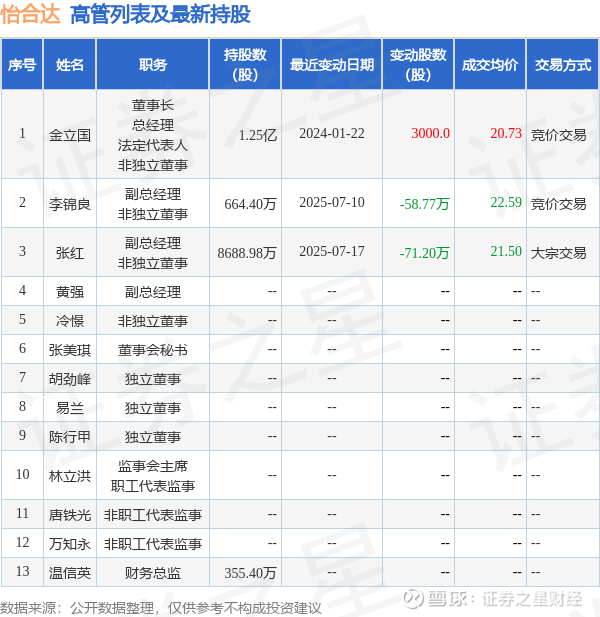This screenshot has width=600, height=617.
Task: Select the 职务 column header
Action: 153,65
